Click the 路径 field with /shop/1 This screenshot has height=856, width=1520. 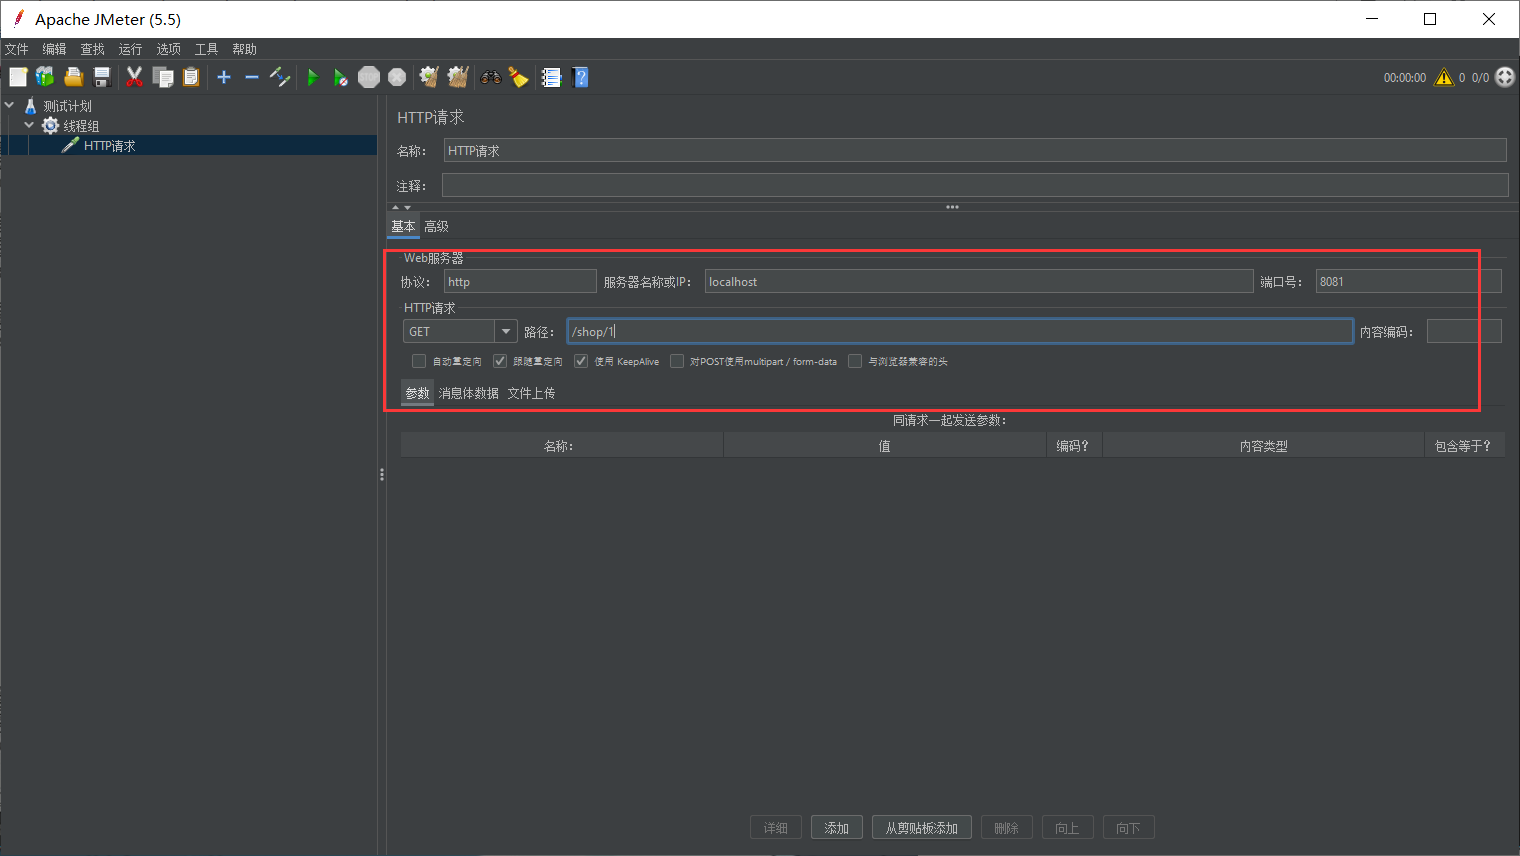[960, 331]
